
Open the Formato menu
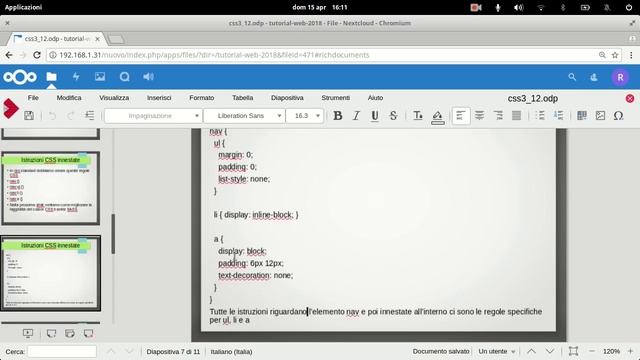tap(202, 98)
